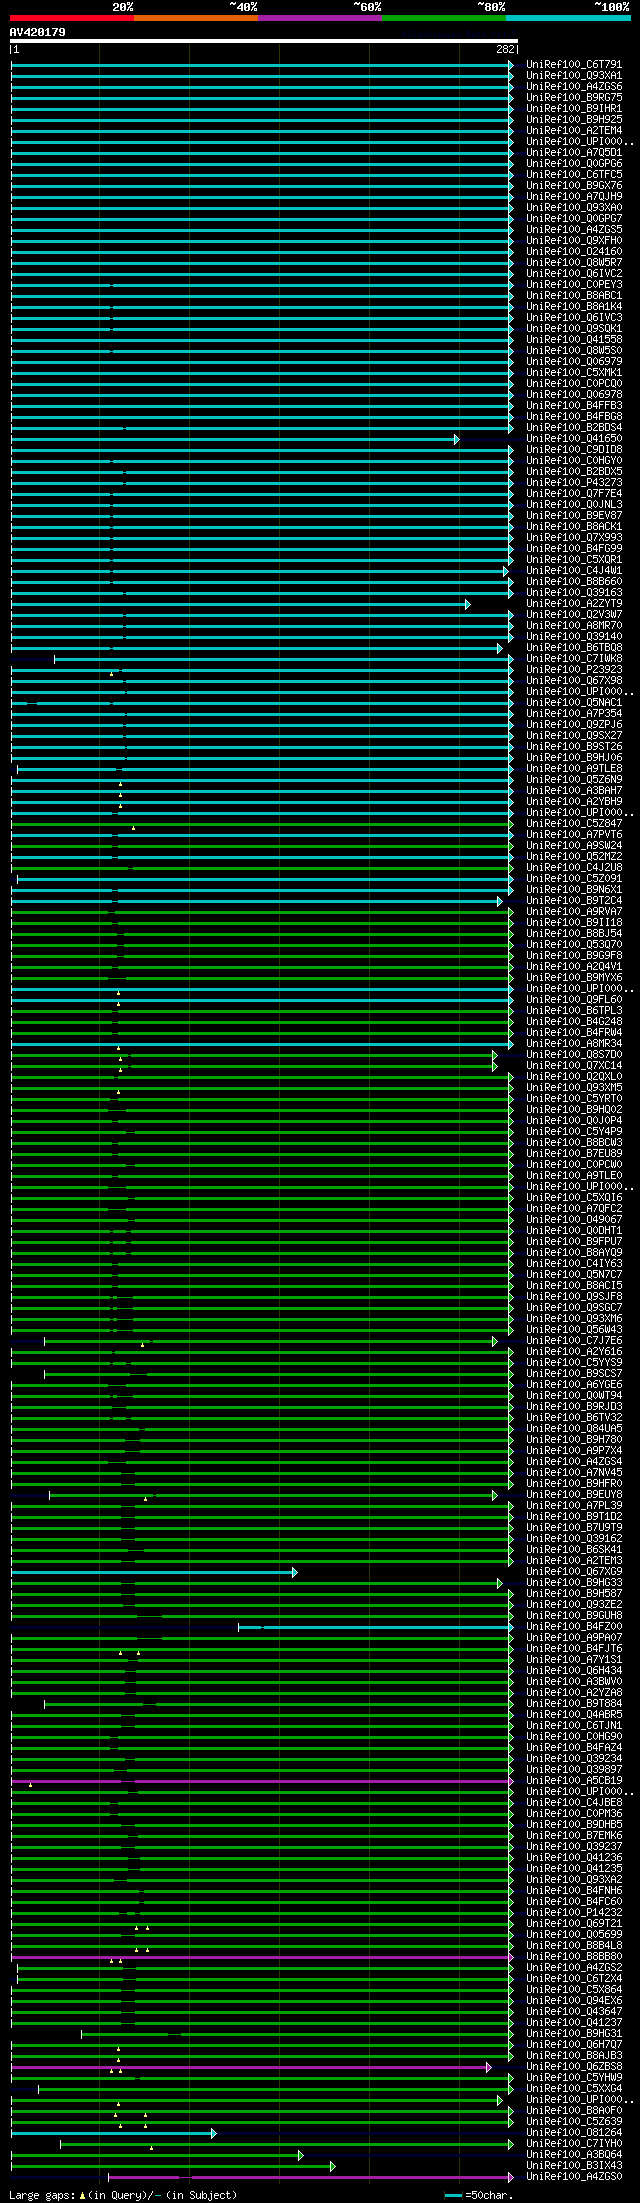The width and height of the screenshot is (640, 2203).
Task: Click label UniRef100_Q8W5R7
Action: pyautogui.click(x=574, y=263)
